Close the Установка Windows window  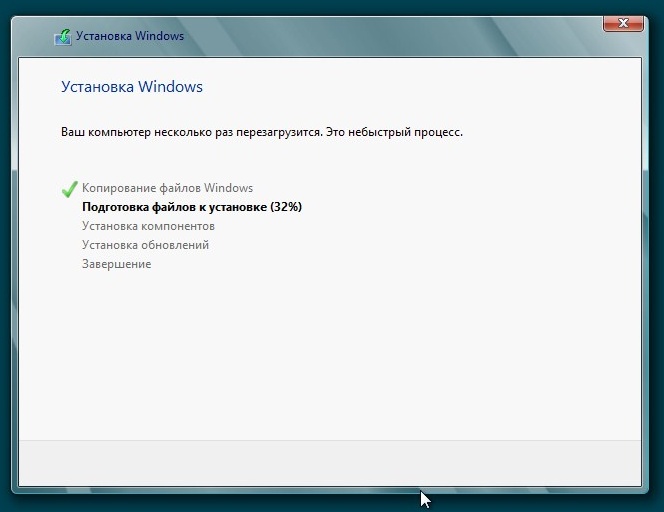coord(623,23)
